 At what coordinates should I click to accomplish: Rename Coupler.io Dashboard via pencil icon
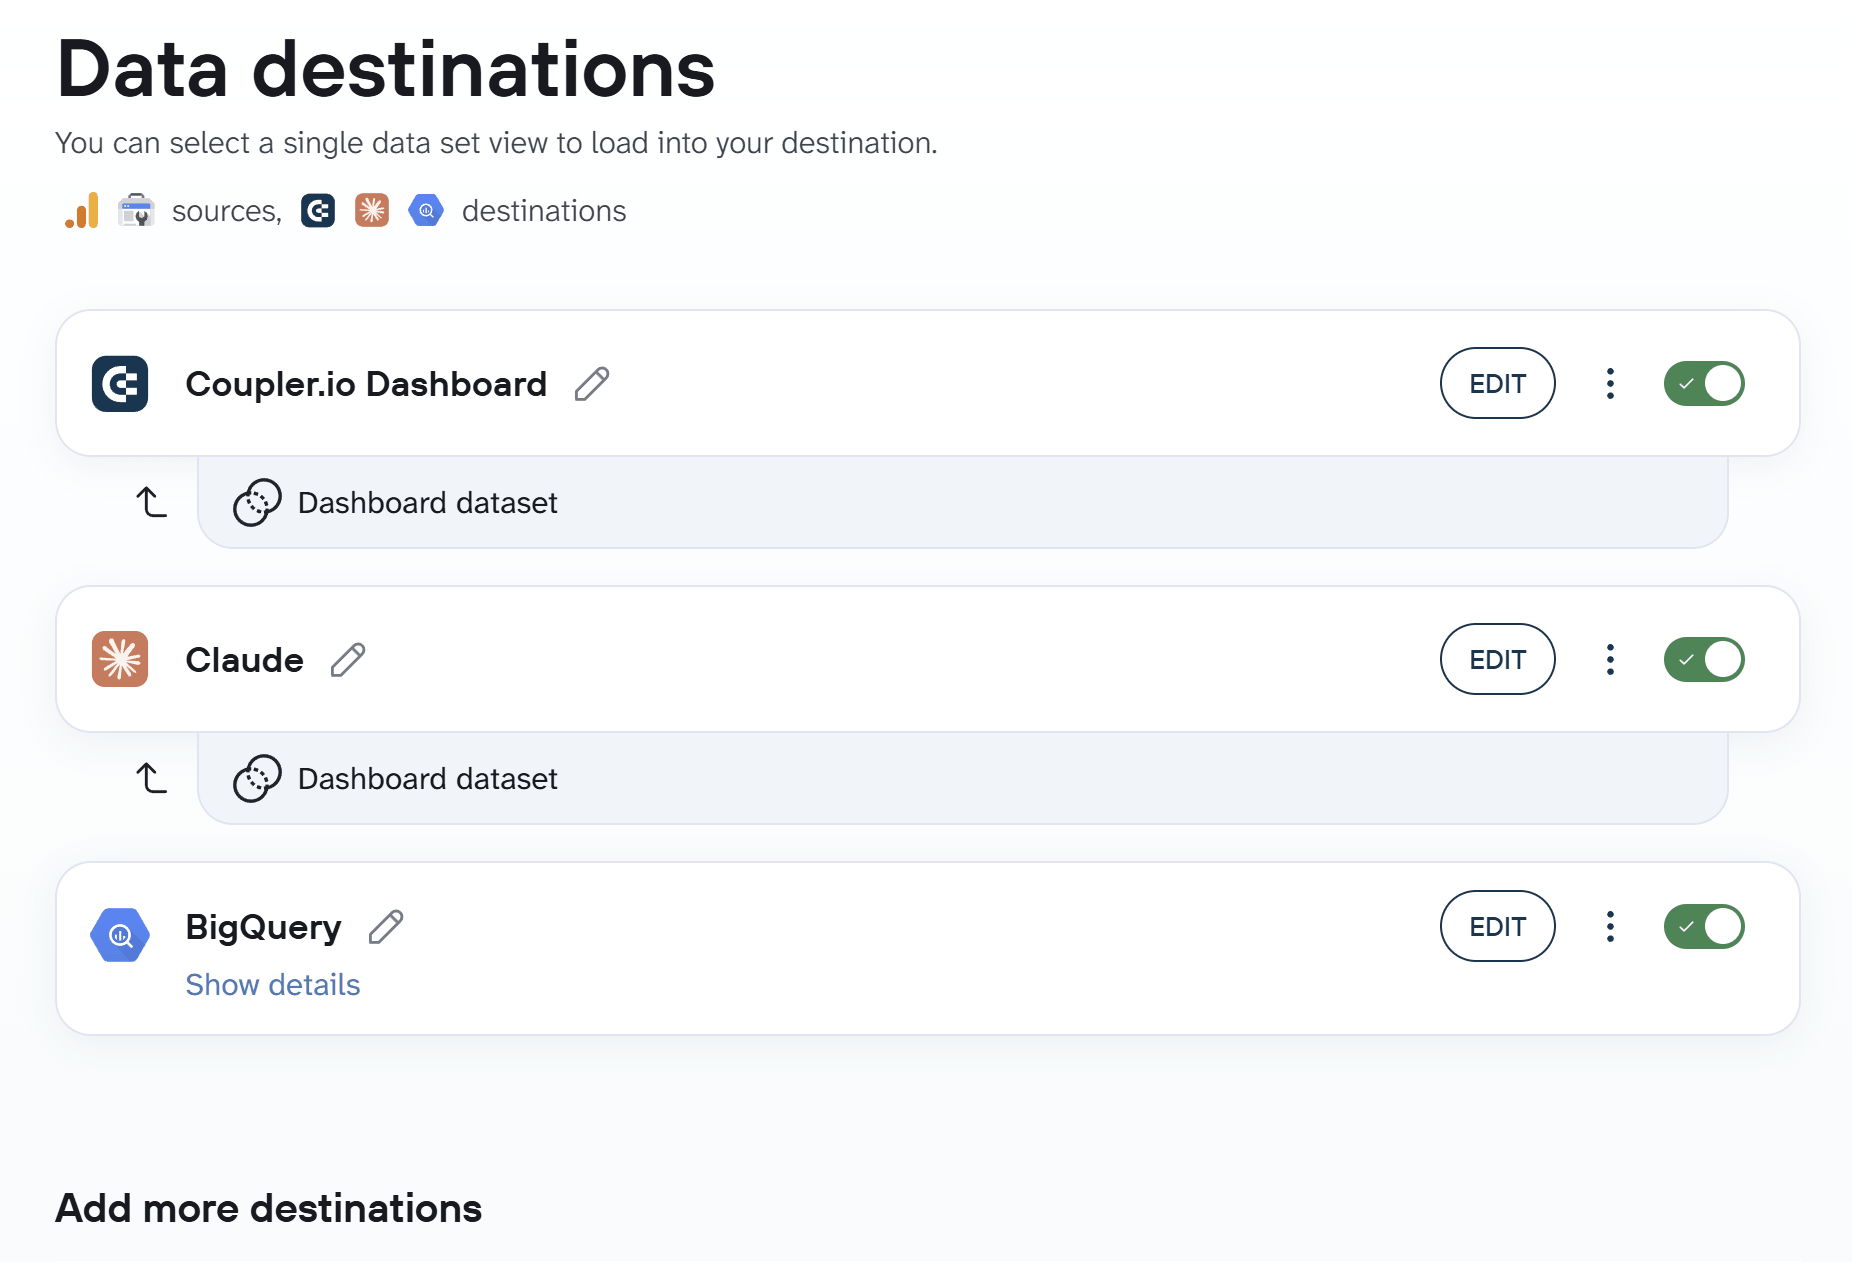[592, 384]
